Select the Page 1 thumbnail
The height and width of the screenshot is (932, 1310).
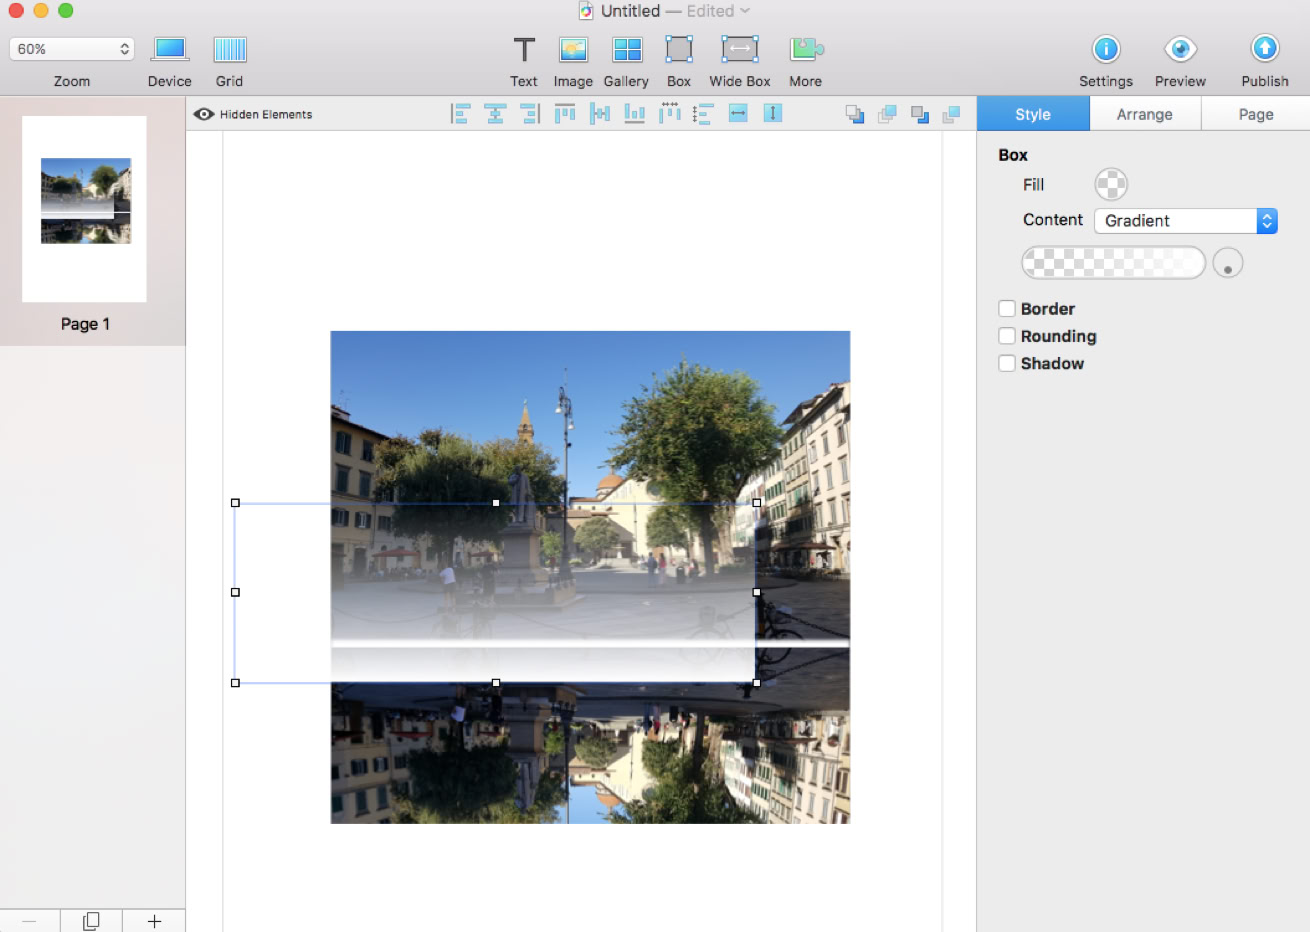click(85, 209)
